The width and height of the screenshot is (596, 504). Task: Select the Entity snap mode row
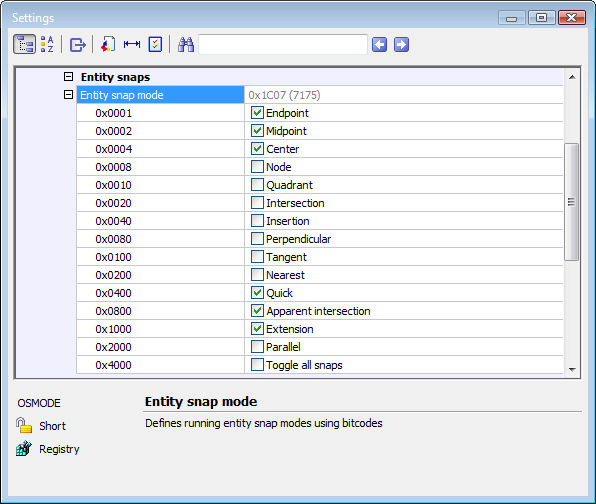pyautogui.click(x=320, y=95)
